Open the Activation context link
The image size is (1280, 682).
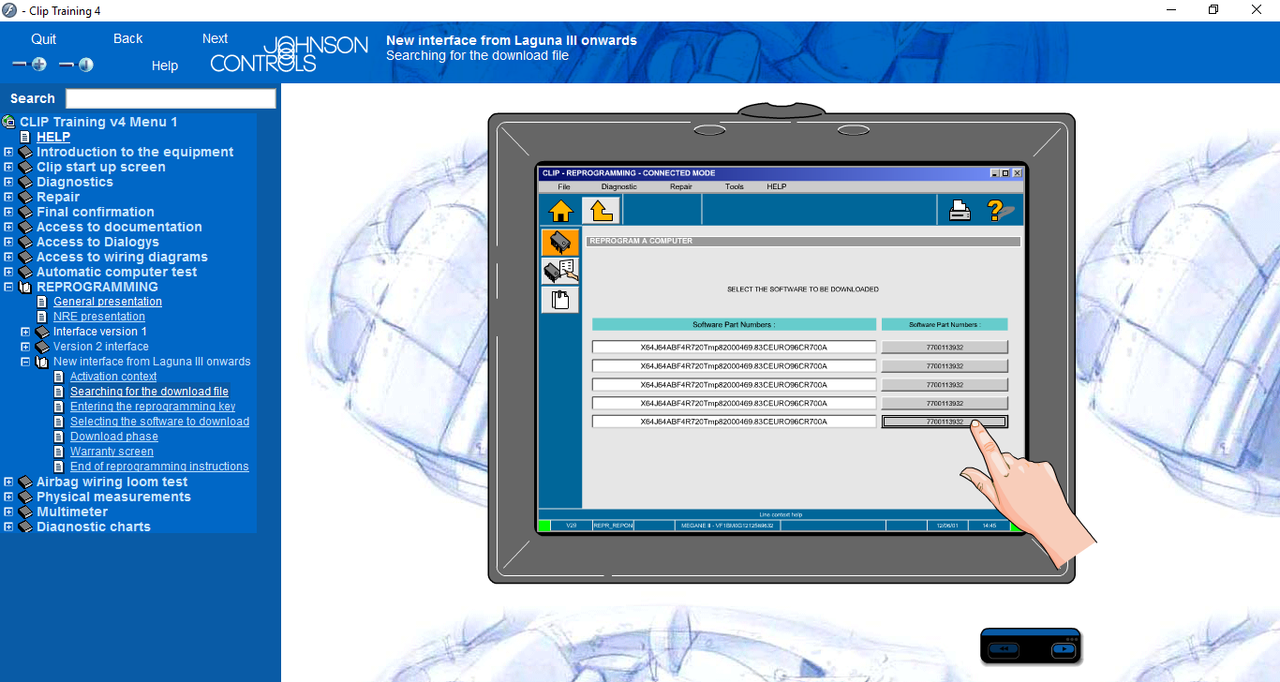click(113, 377)
